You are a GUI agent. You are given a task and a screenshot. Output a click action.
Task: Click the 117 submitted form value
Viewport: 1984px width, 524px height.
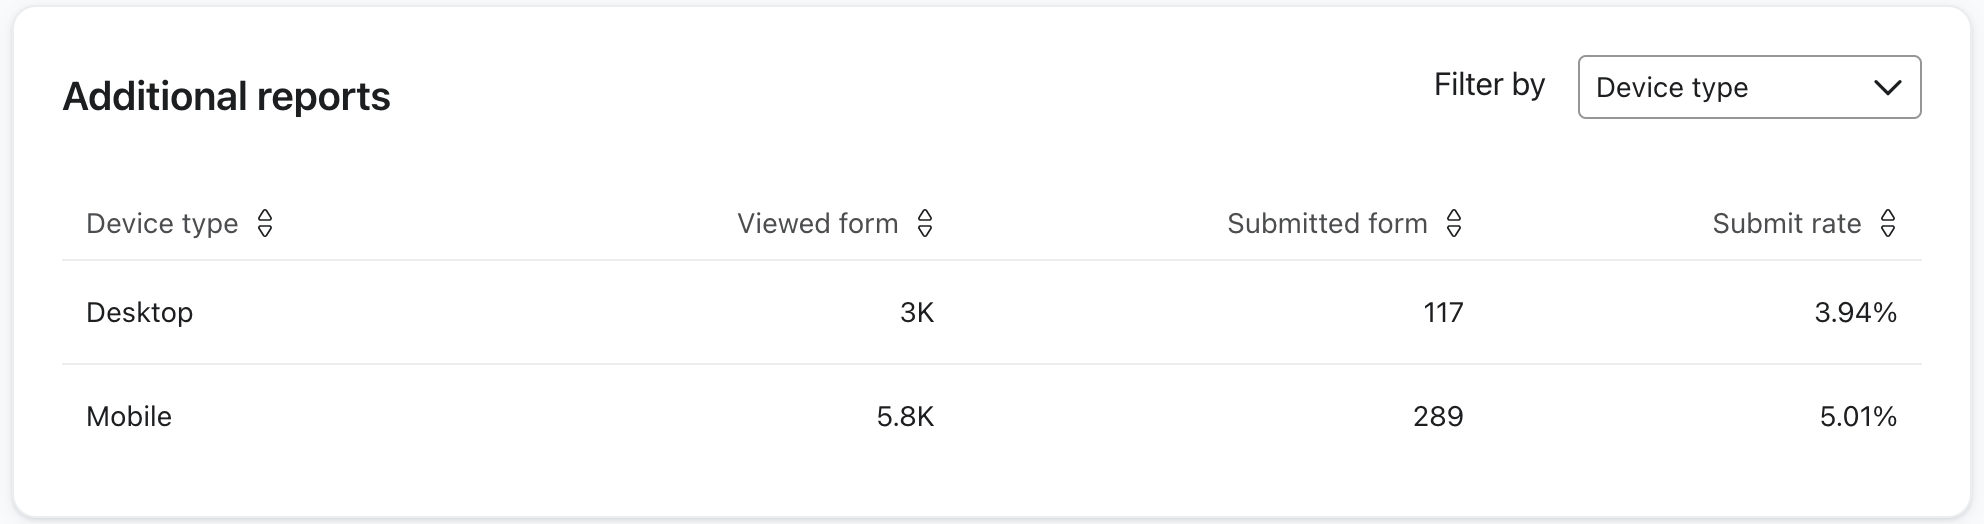1443,313
